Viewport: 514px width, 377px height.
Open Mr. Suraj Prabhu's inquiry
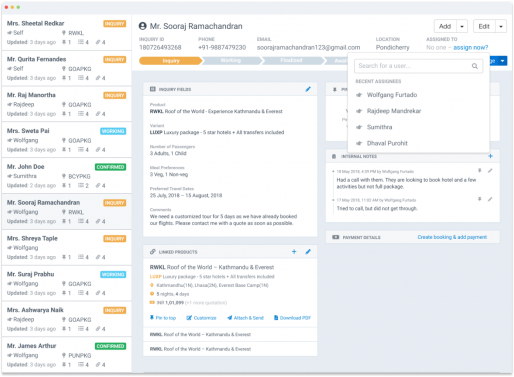pos(67,283)
